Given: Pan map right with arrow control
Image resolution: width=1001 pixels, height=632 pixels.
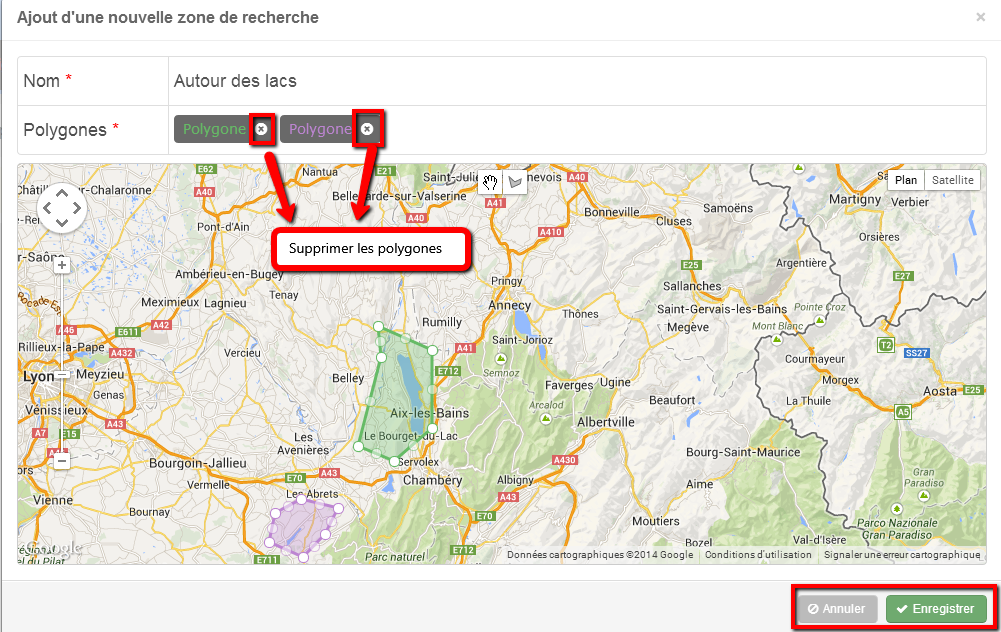Looking at the screenshot, I should [x=77, y=208].
